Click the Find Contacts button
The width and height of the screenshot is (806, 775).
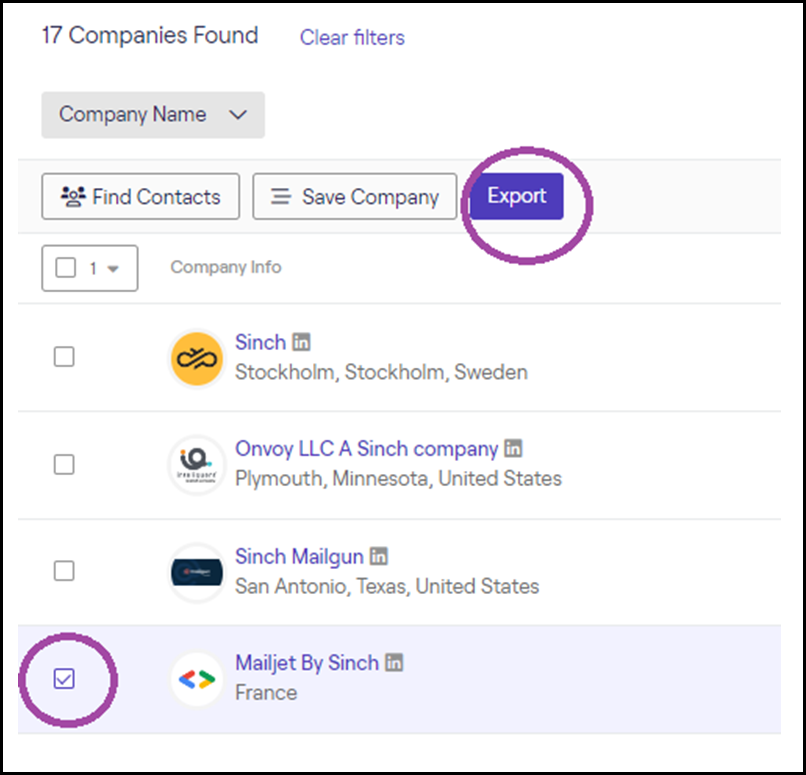coord(141,196)
